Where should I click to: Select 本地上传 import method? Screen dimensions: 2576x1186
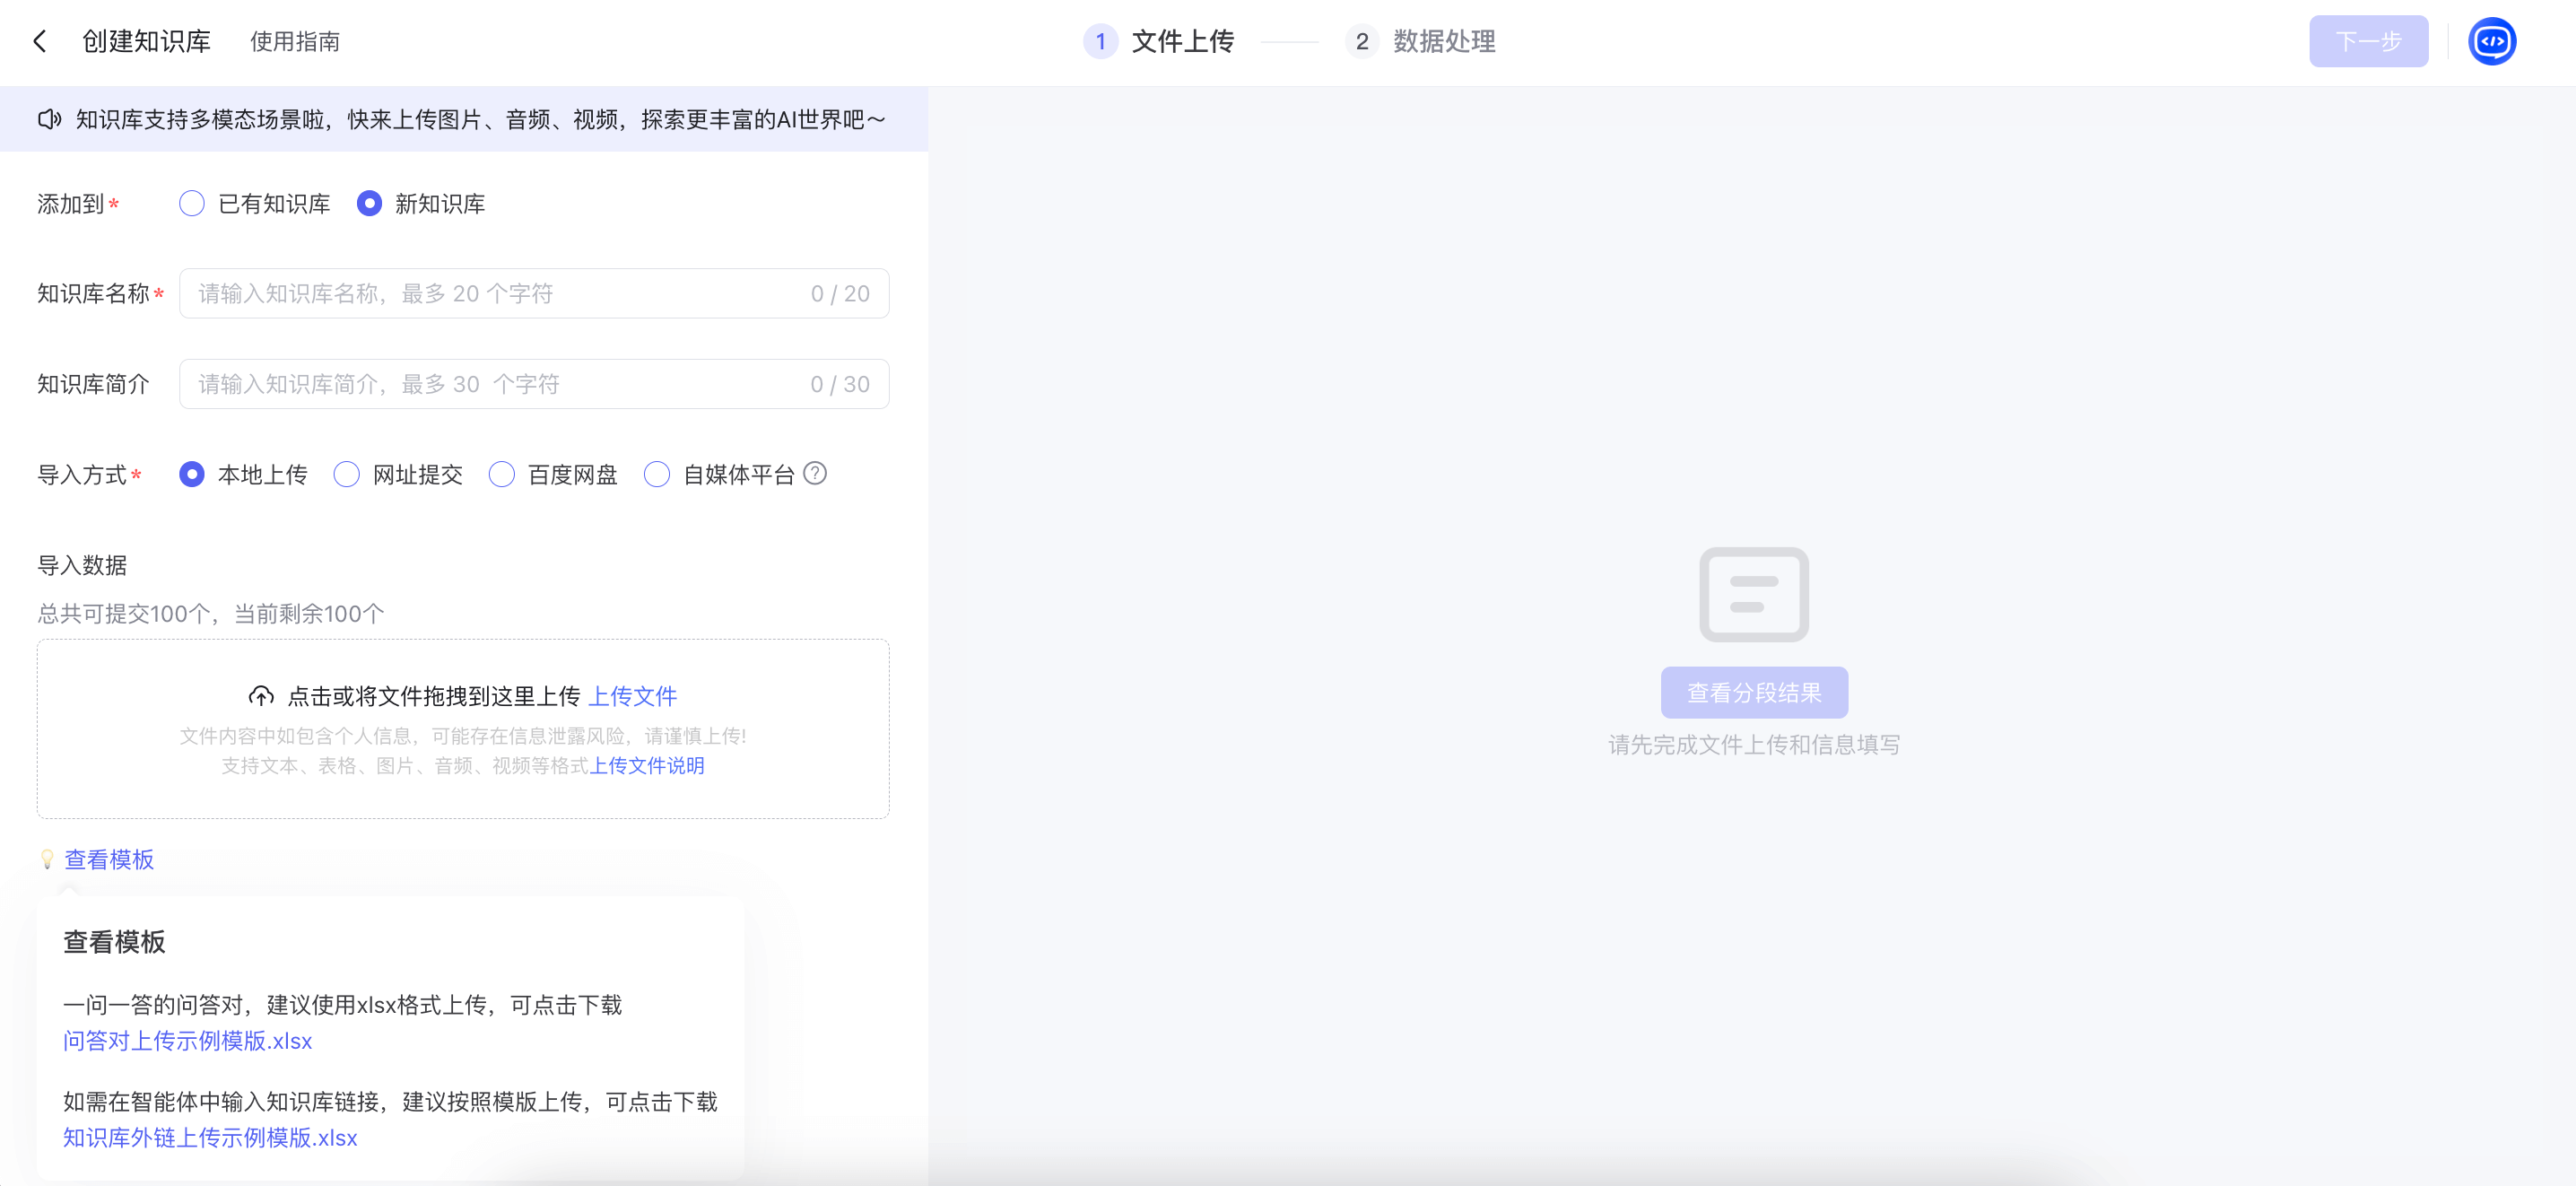click(x=192, y=474)
